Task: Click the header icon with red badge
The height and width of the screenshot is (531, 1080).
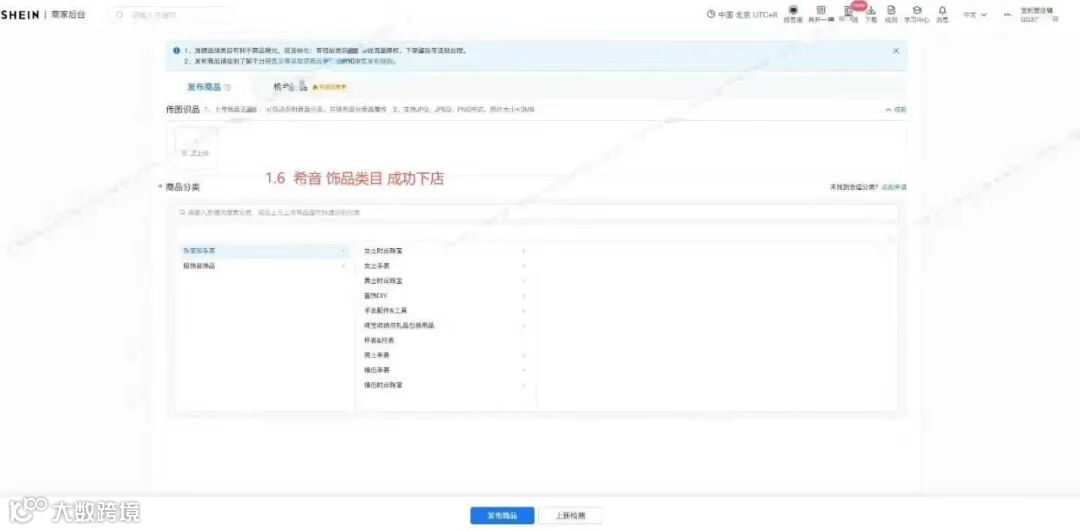Action: [850, 13]
